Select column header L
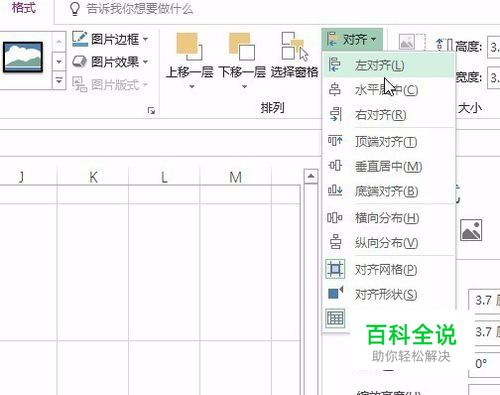Screen dimensions: 500x395 pyautogui.click(x=164, y=177)
